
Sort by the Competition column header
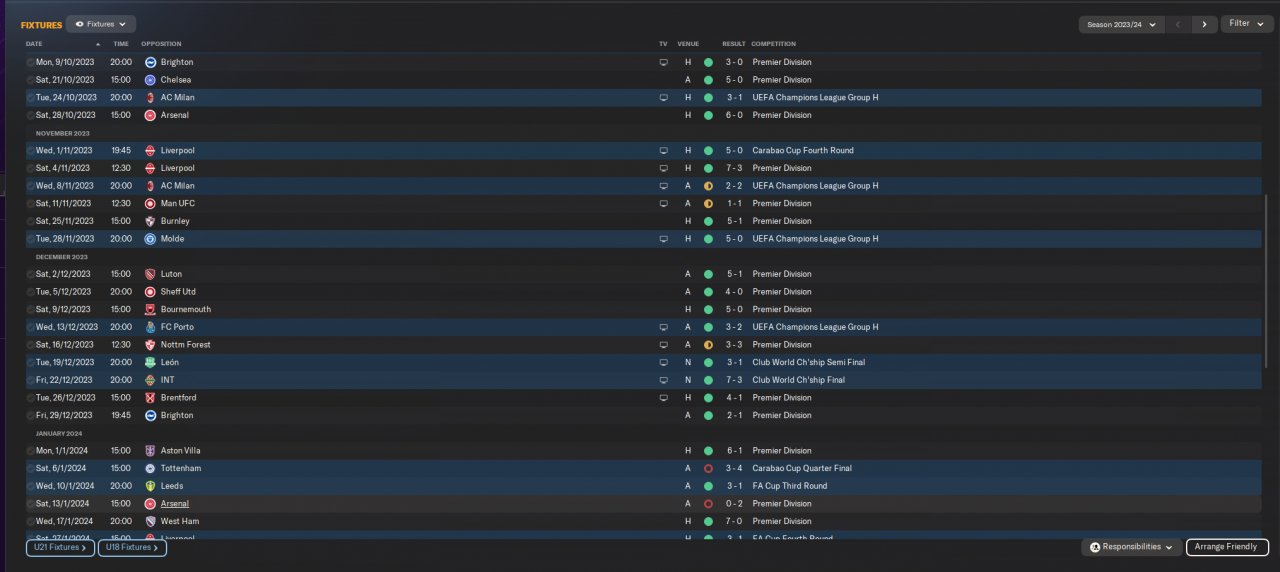773,44
